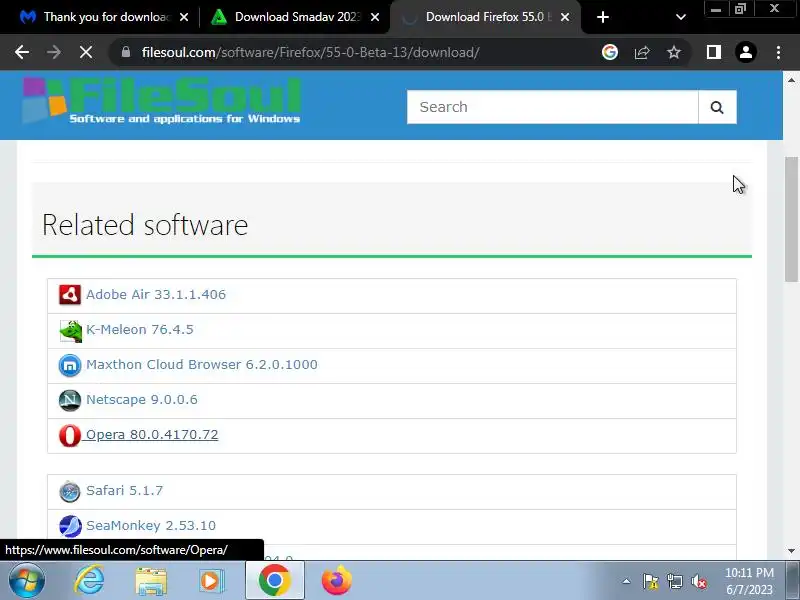
Task: Open a new tab with the plus button
Action: pyautogui.click(x=603, y=17)
